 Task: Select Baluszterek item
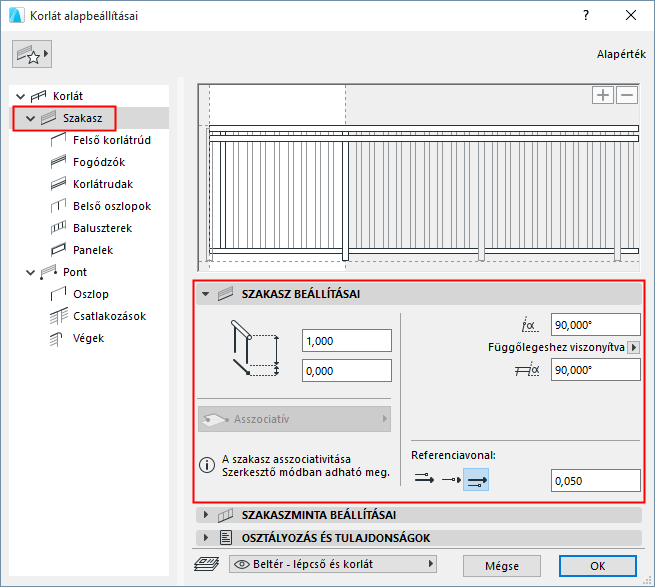[102, 228]
